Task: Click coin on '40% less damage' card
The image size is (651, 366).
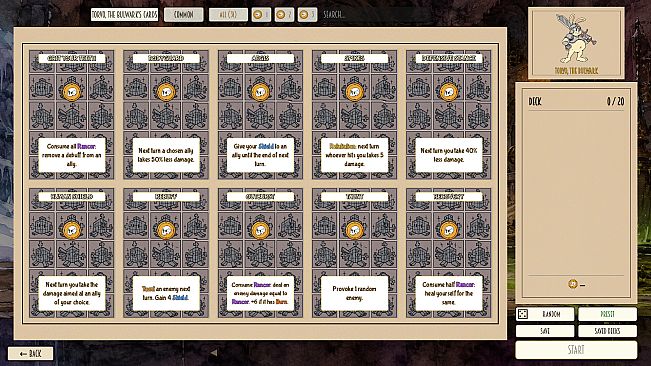Action: [x=448, y=92]
